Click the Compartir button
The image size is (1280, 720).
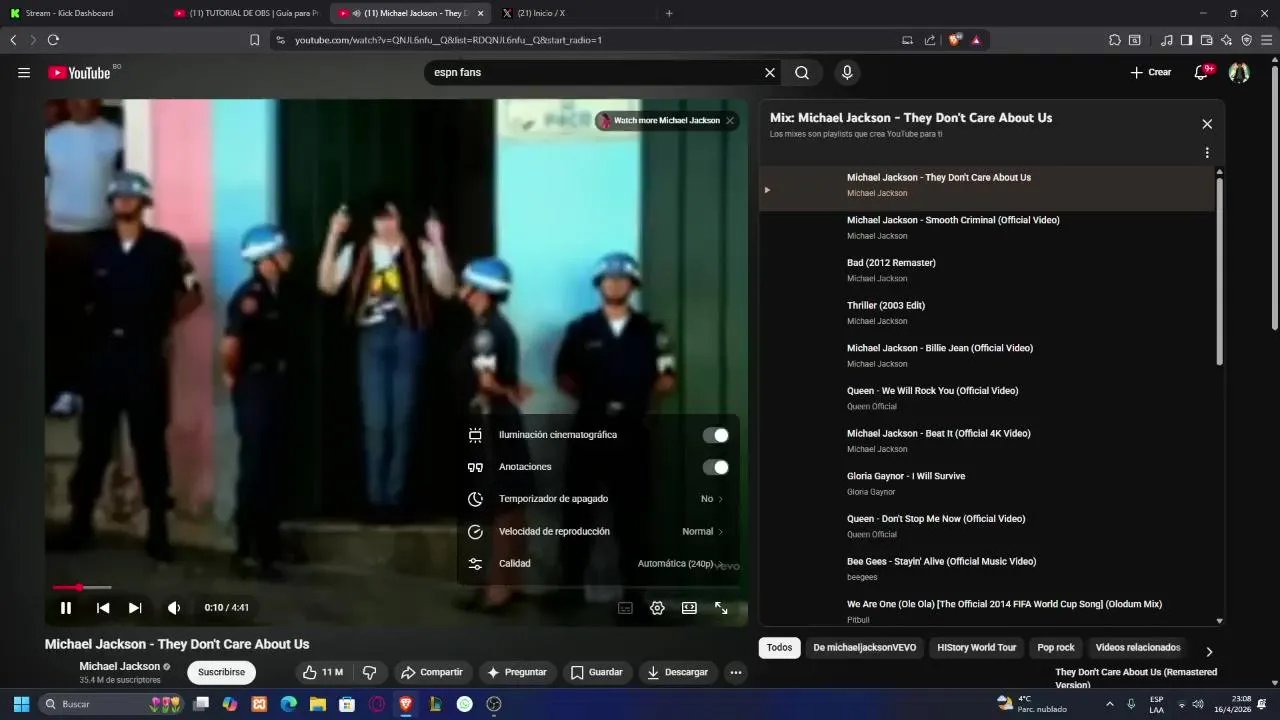coord(431,672)
